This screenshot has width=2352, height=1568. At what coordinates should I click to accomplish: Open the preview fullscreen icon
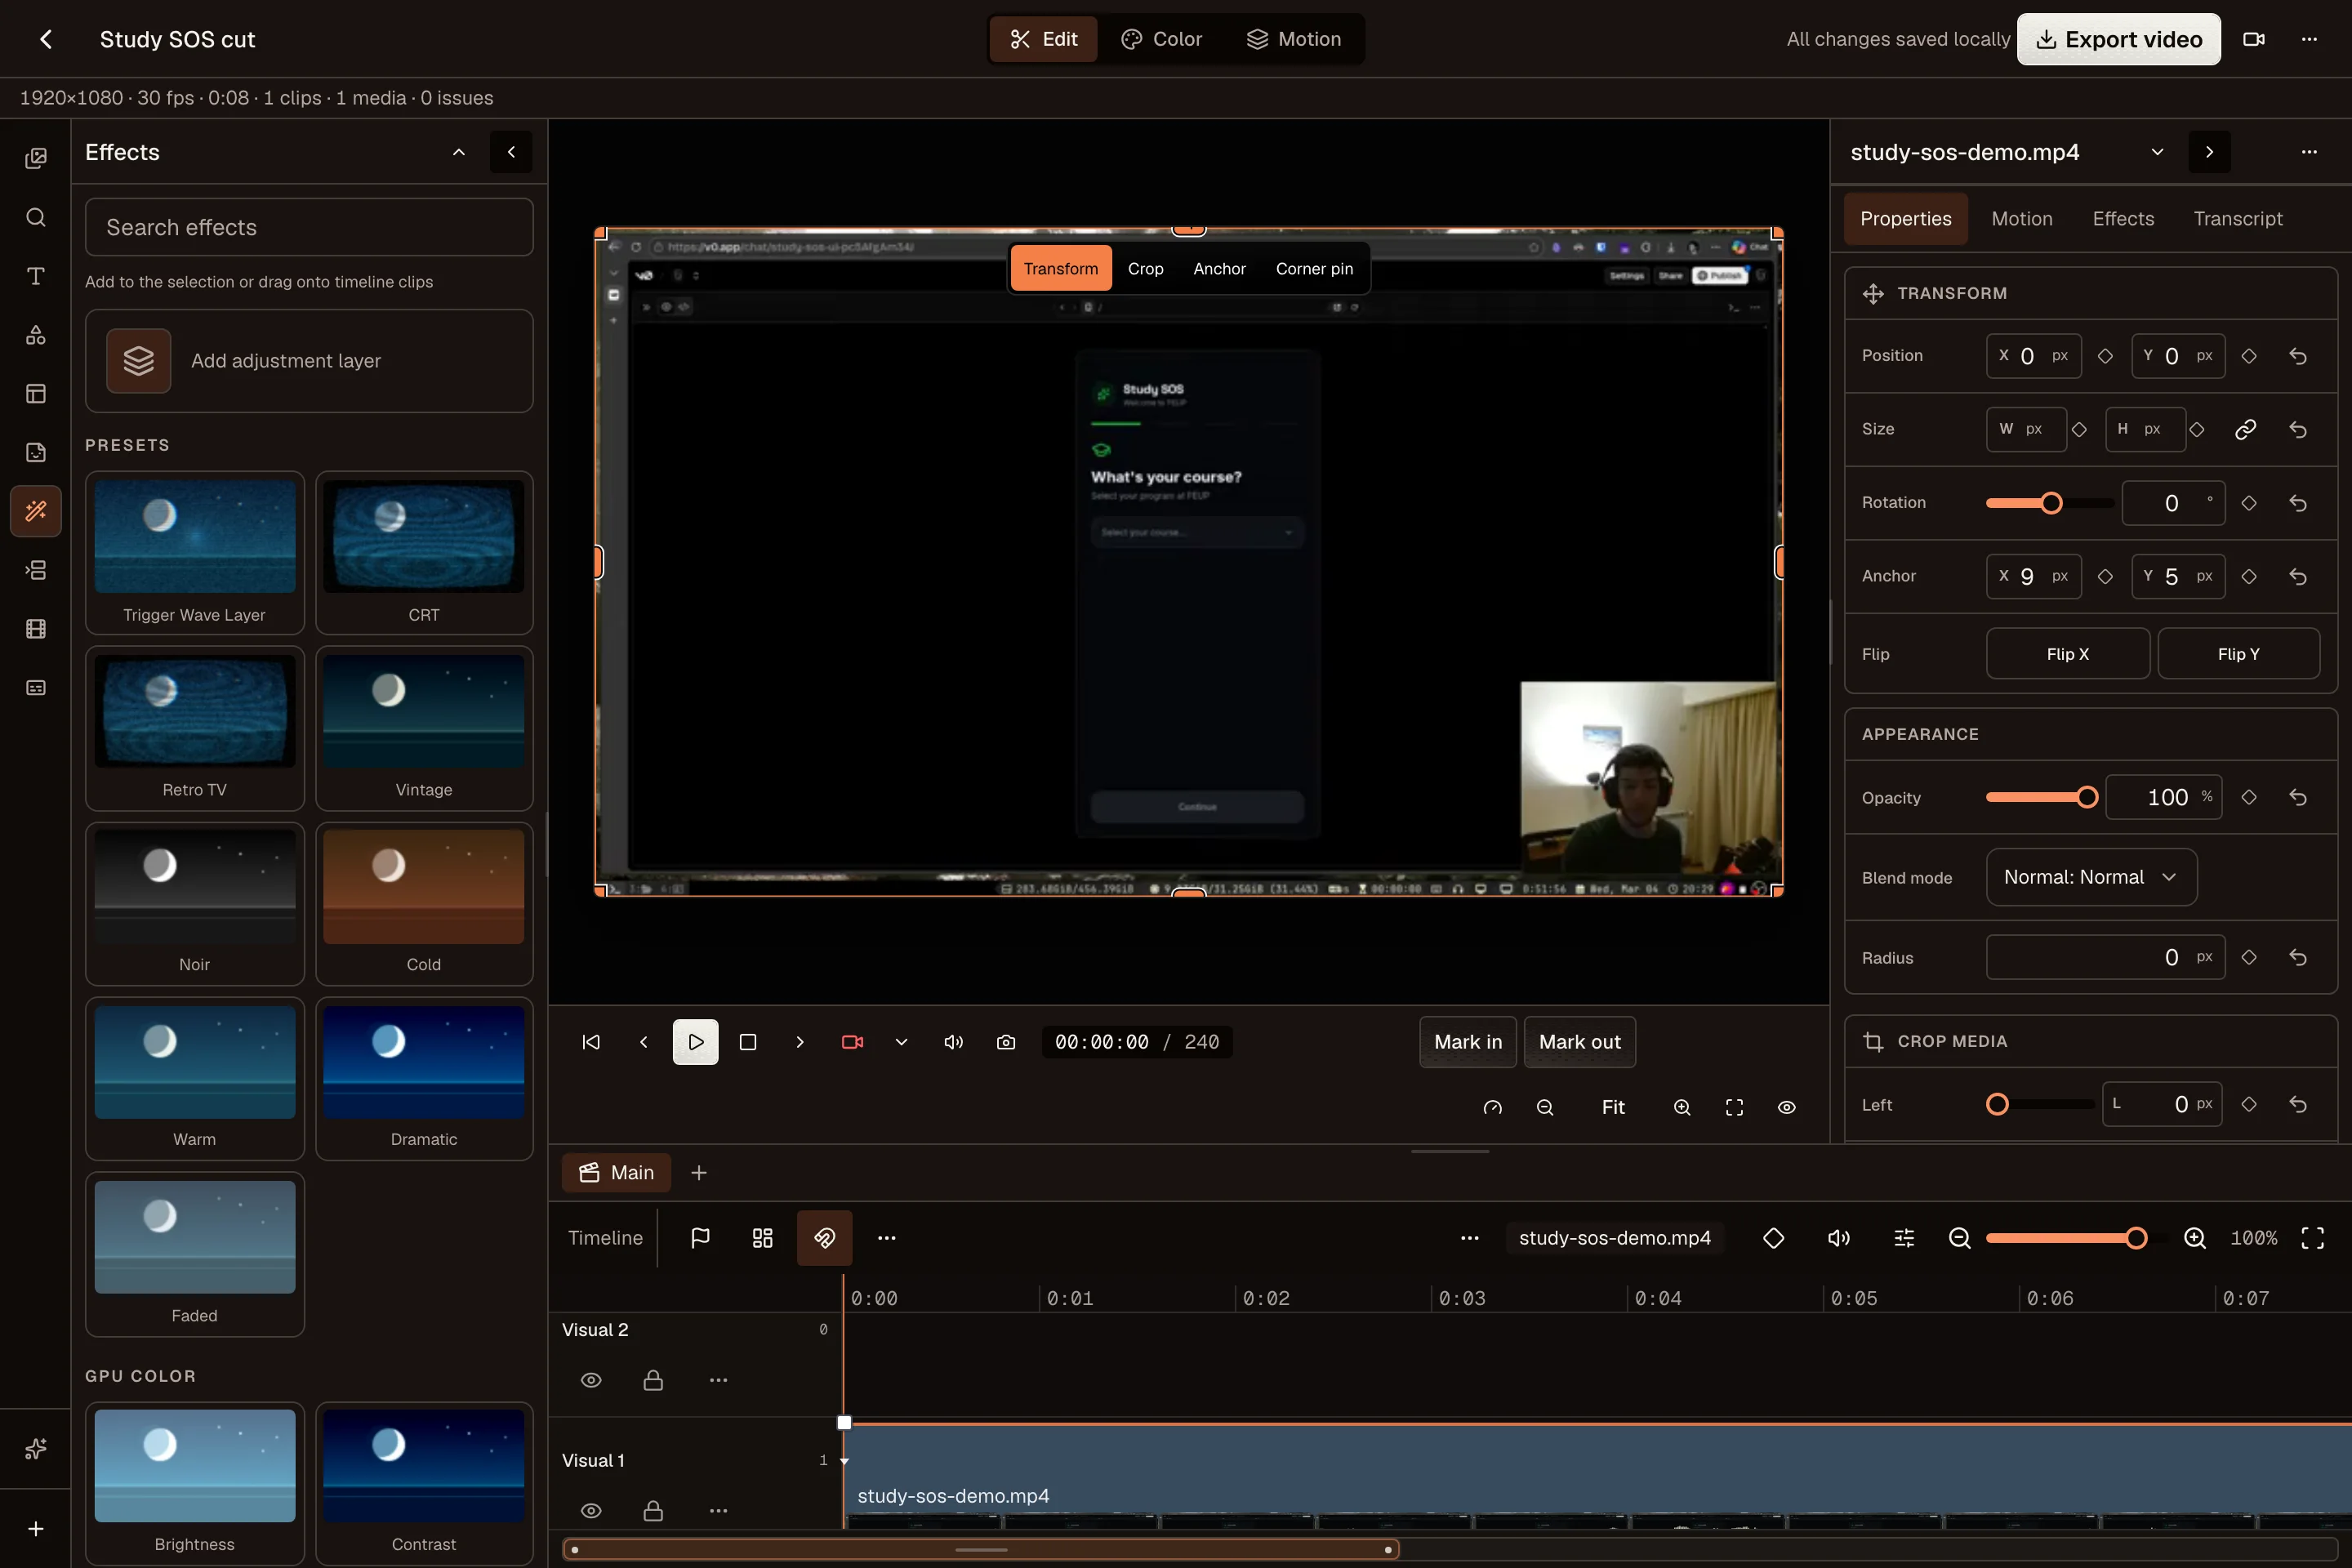point(1734,1107)
